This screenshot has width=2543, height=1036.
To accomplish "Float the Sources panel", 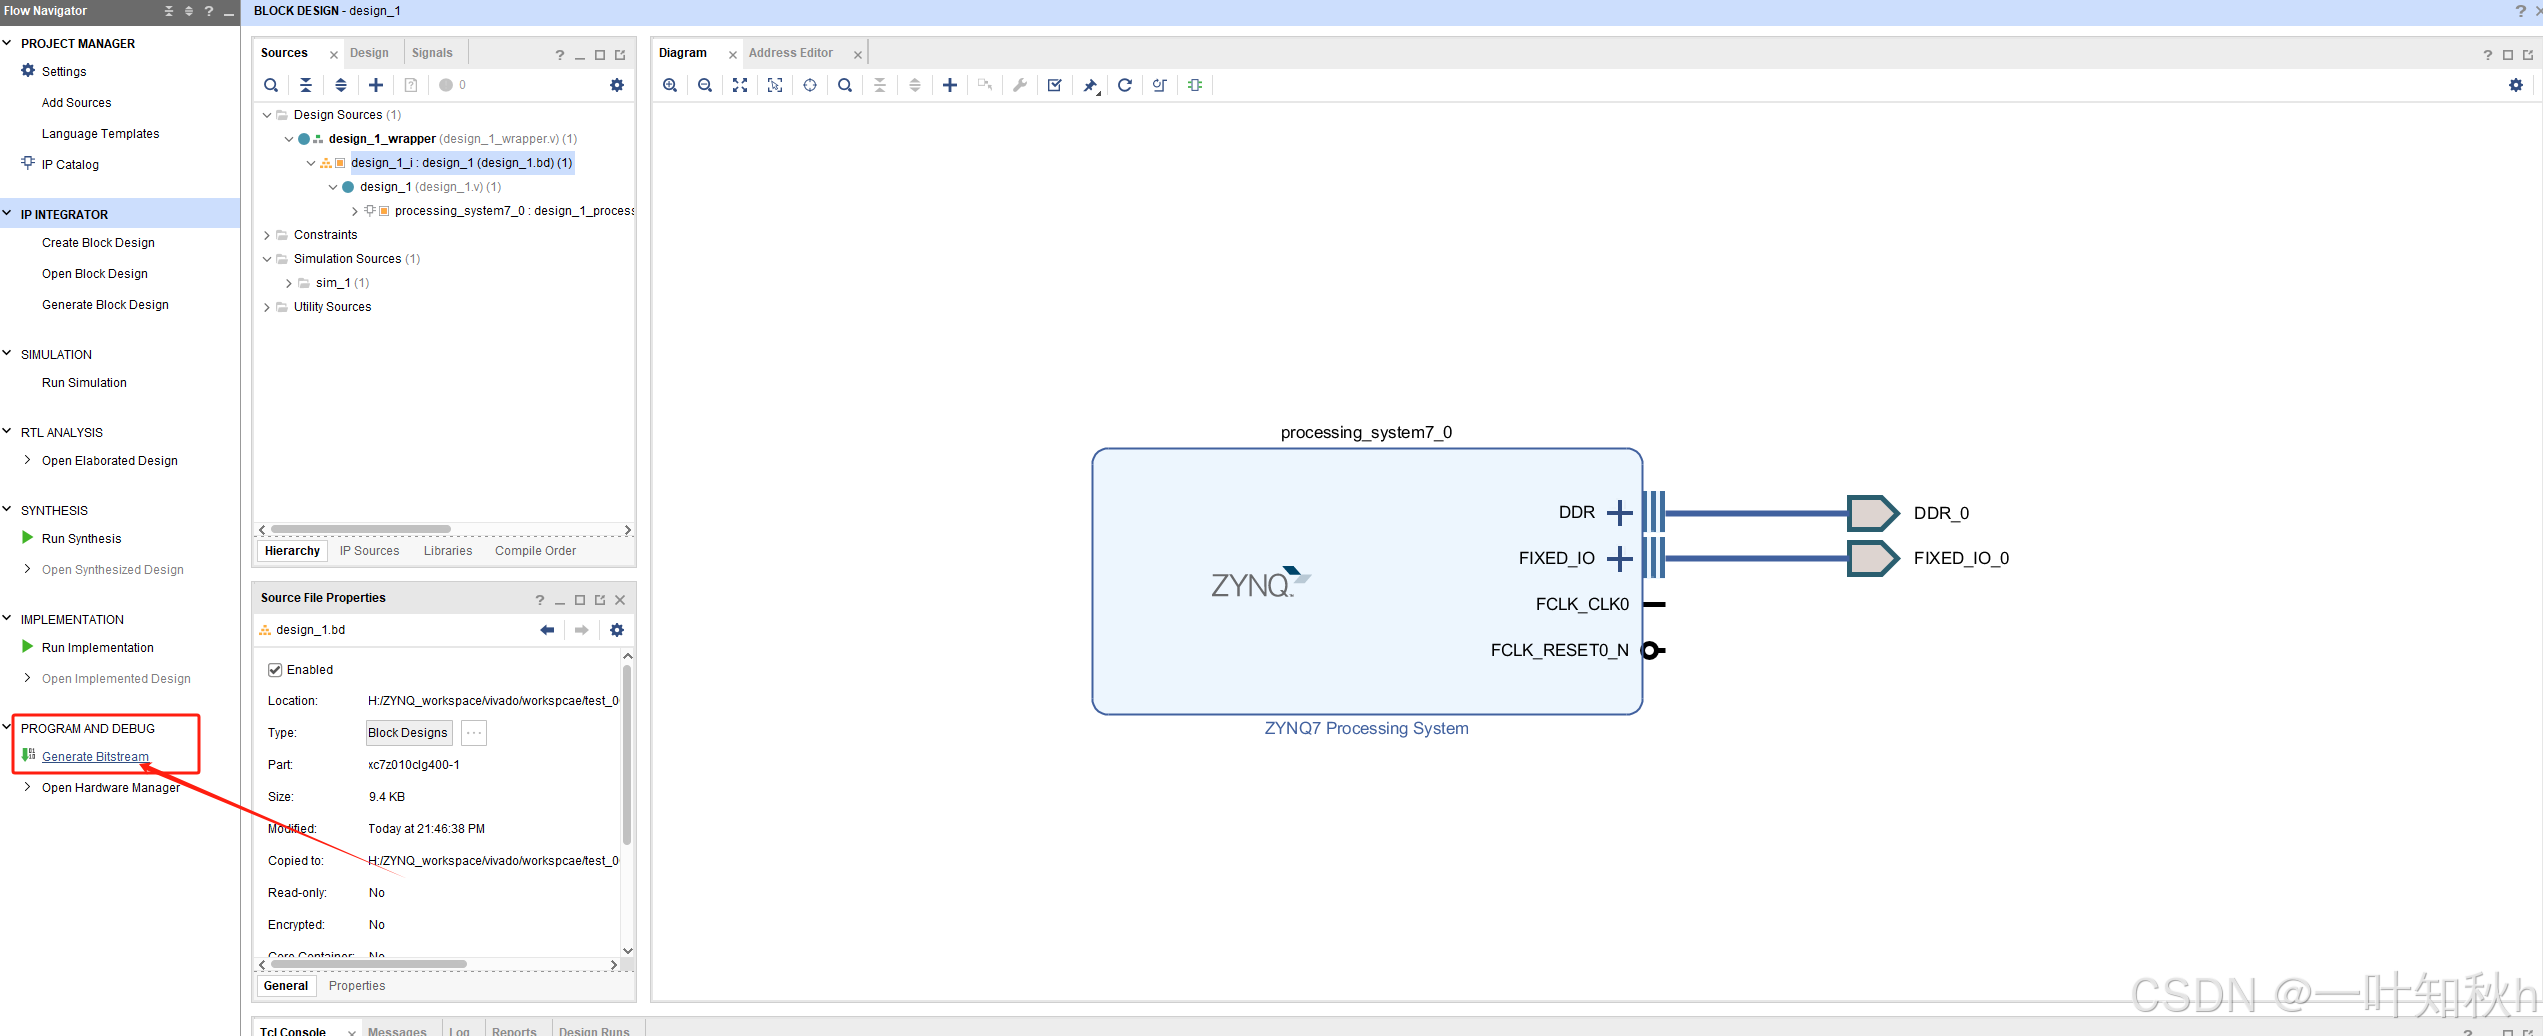I will click(x=620, y=55).
